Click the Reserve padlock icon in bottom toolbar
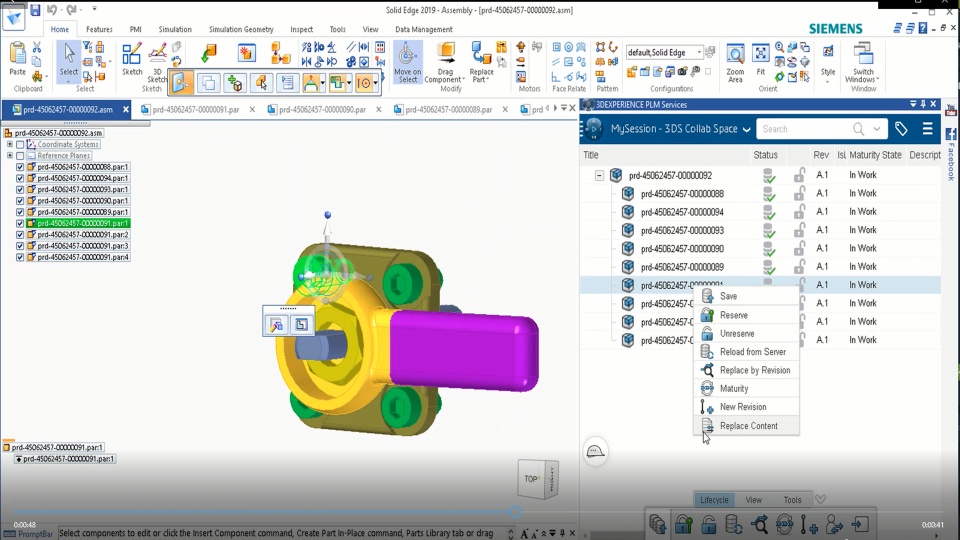 [x=683, y=525]
